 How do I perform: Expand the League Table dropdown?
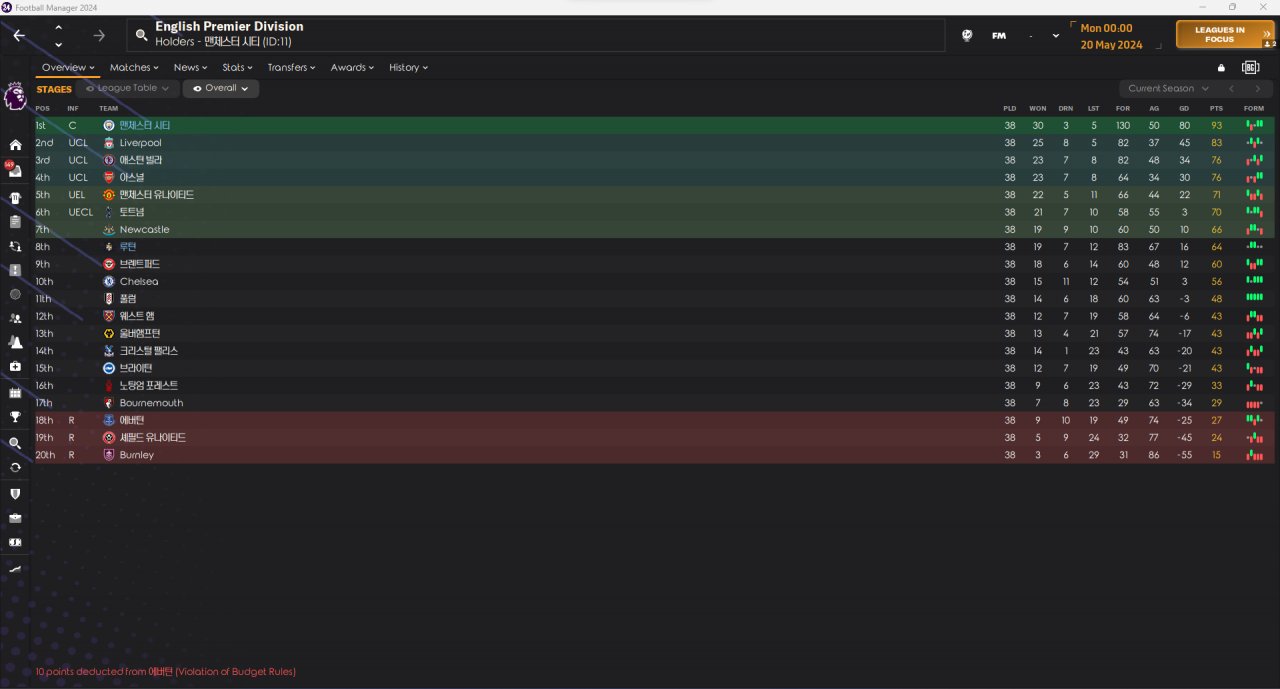tap(128, 88)
